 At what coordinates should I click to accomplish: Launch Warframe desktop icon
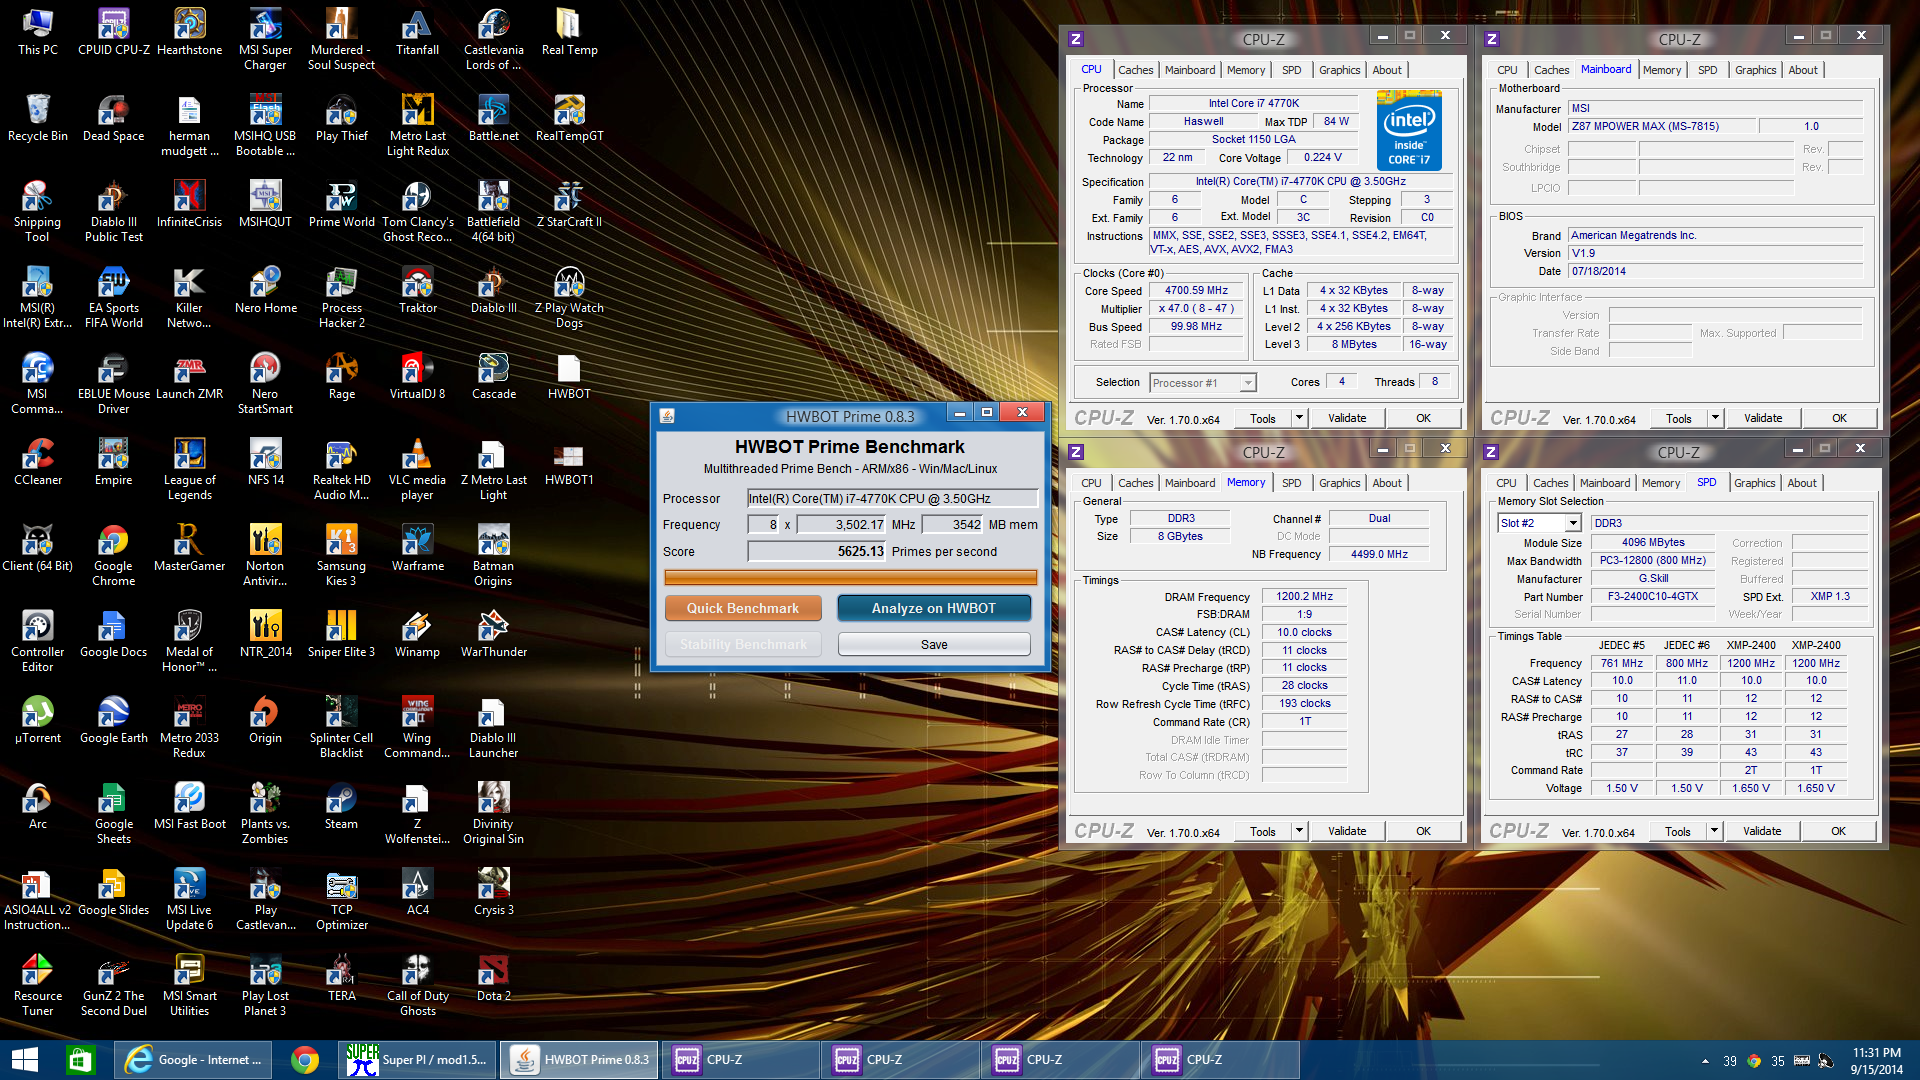coord(417,548)
